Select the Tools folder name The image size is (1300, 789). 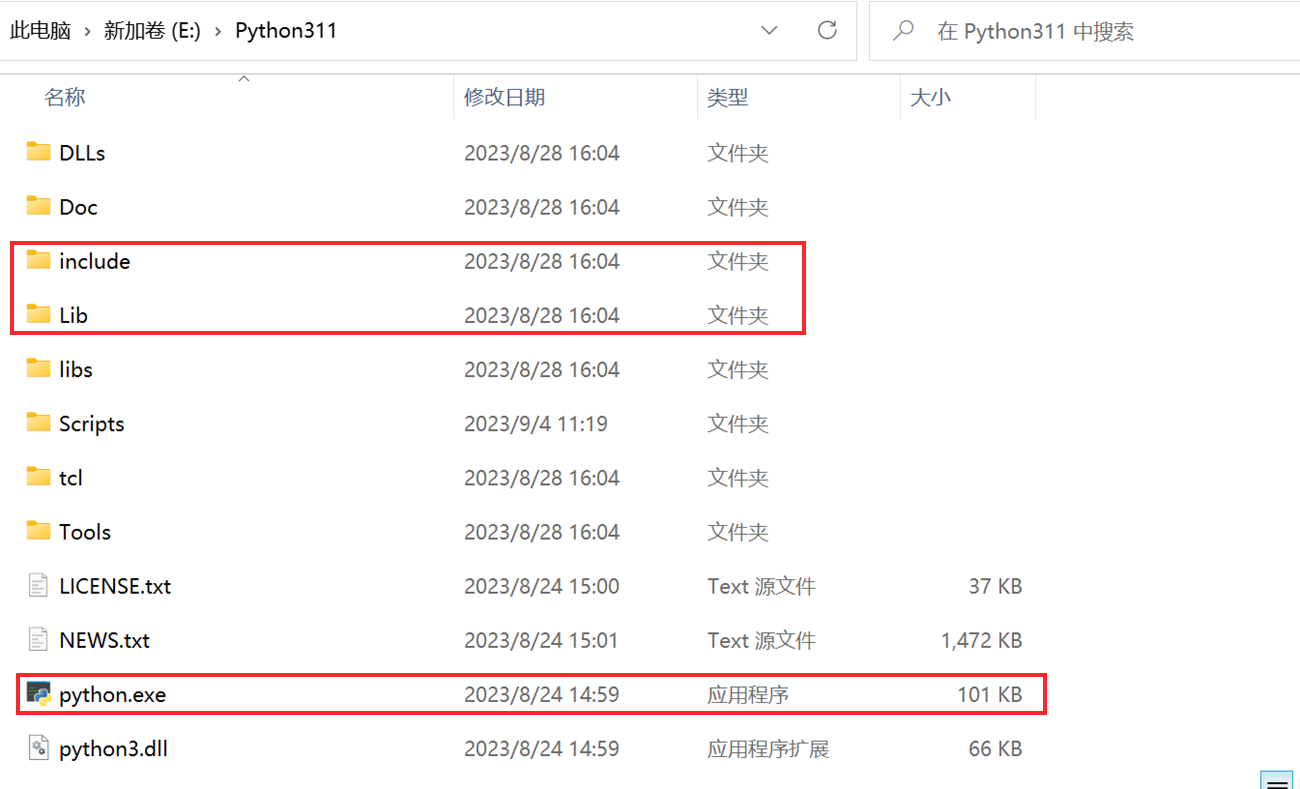click(85, 531)
